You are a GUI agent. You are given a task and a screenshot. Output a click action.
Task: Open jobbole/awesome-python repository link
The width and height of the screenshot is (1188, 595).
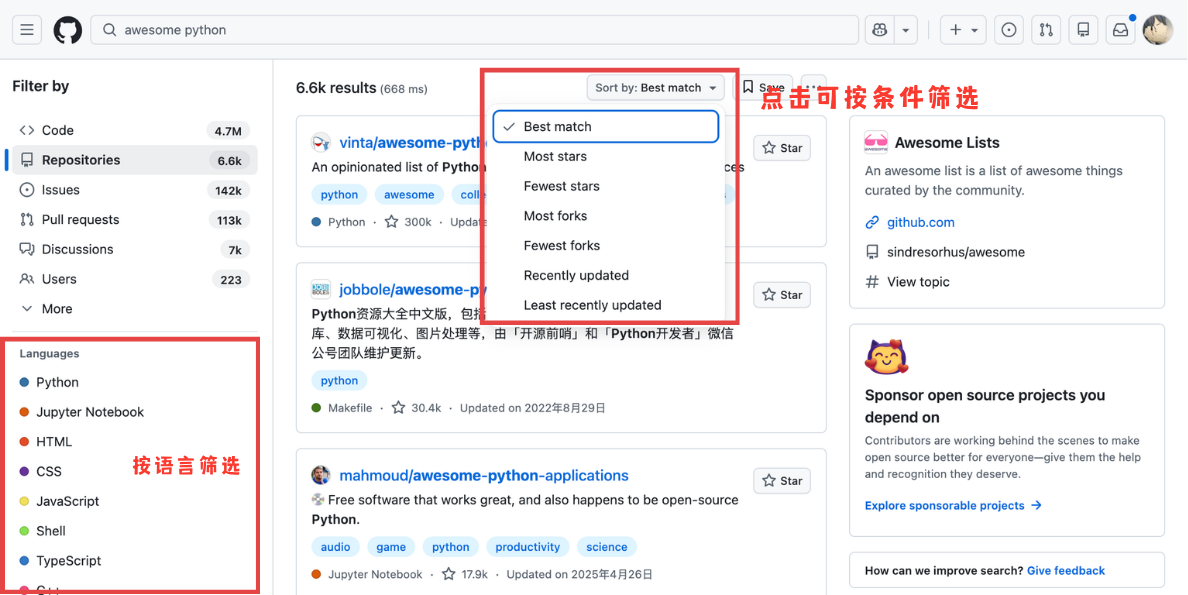pos(411,290)
